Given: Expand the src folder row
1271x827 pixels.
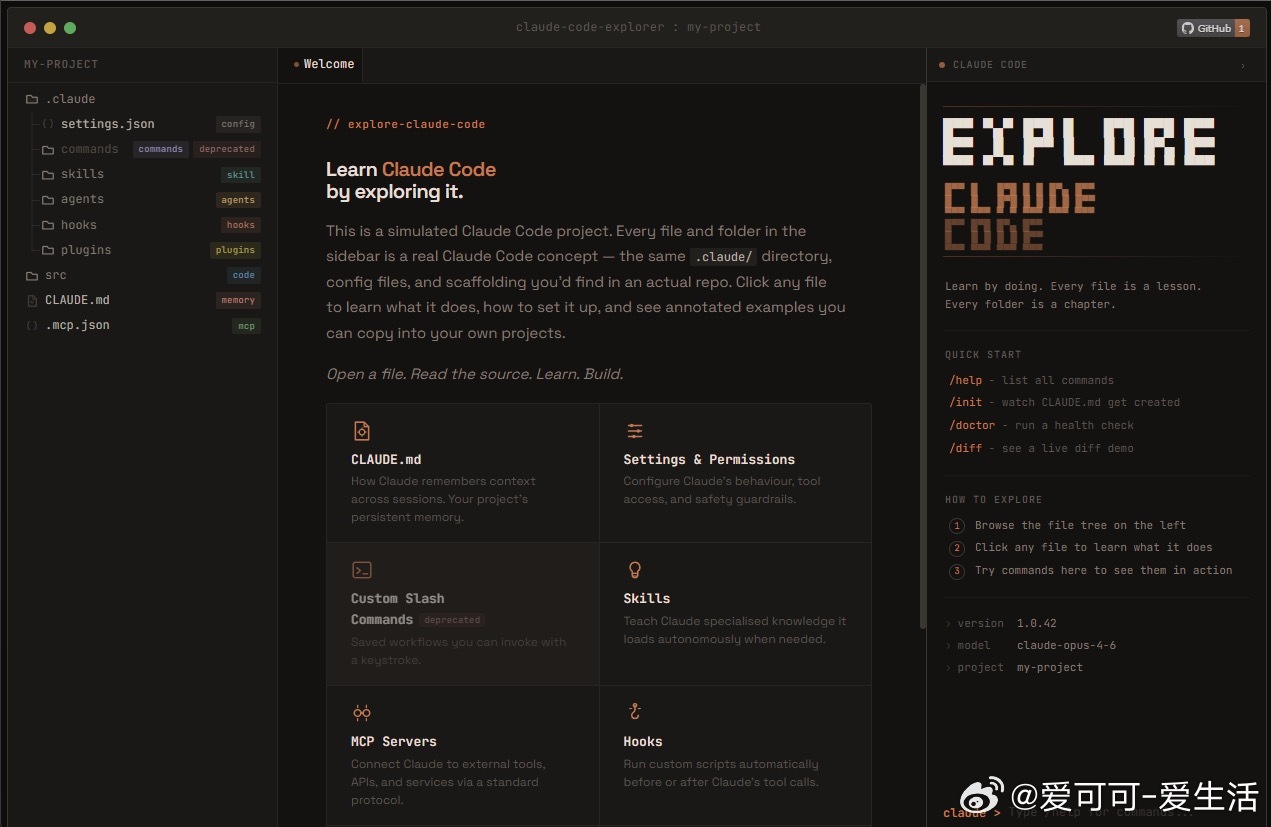Looking at the screenshot, I should [x=142, y=275].
